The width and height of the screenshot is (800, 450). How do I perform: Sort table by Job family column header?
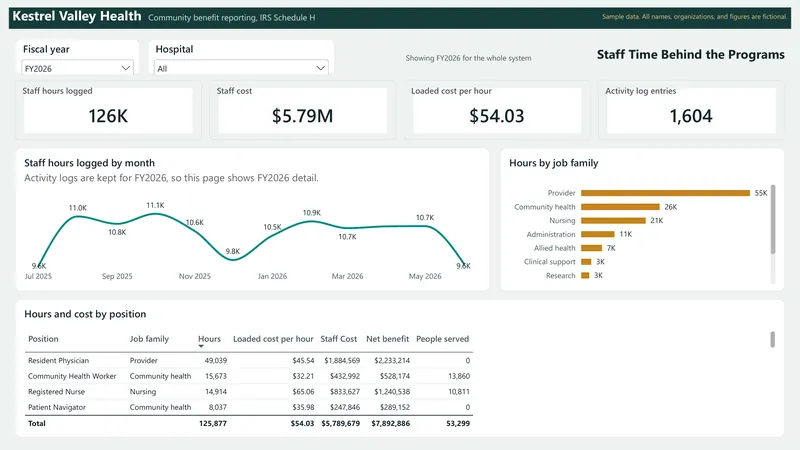pos(149,339)
